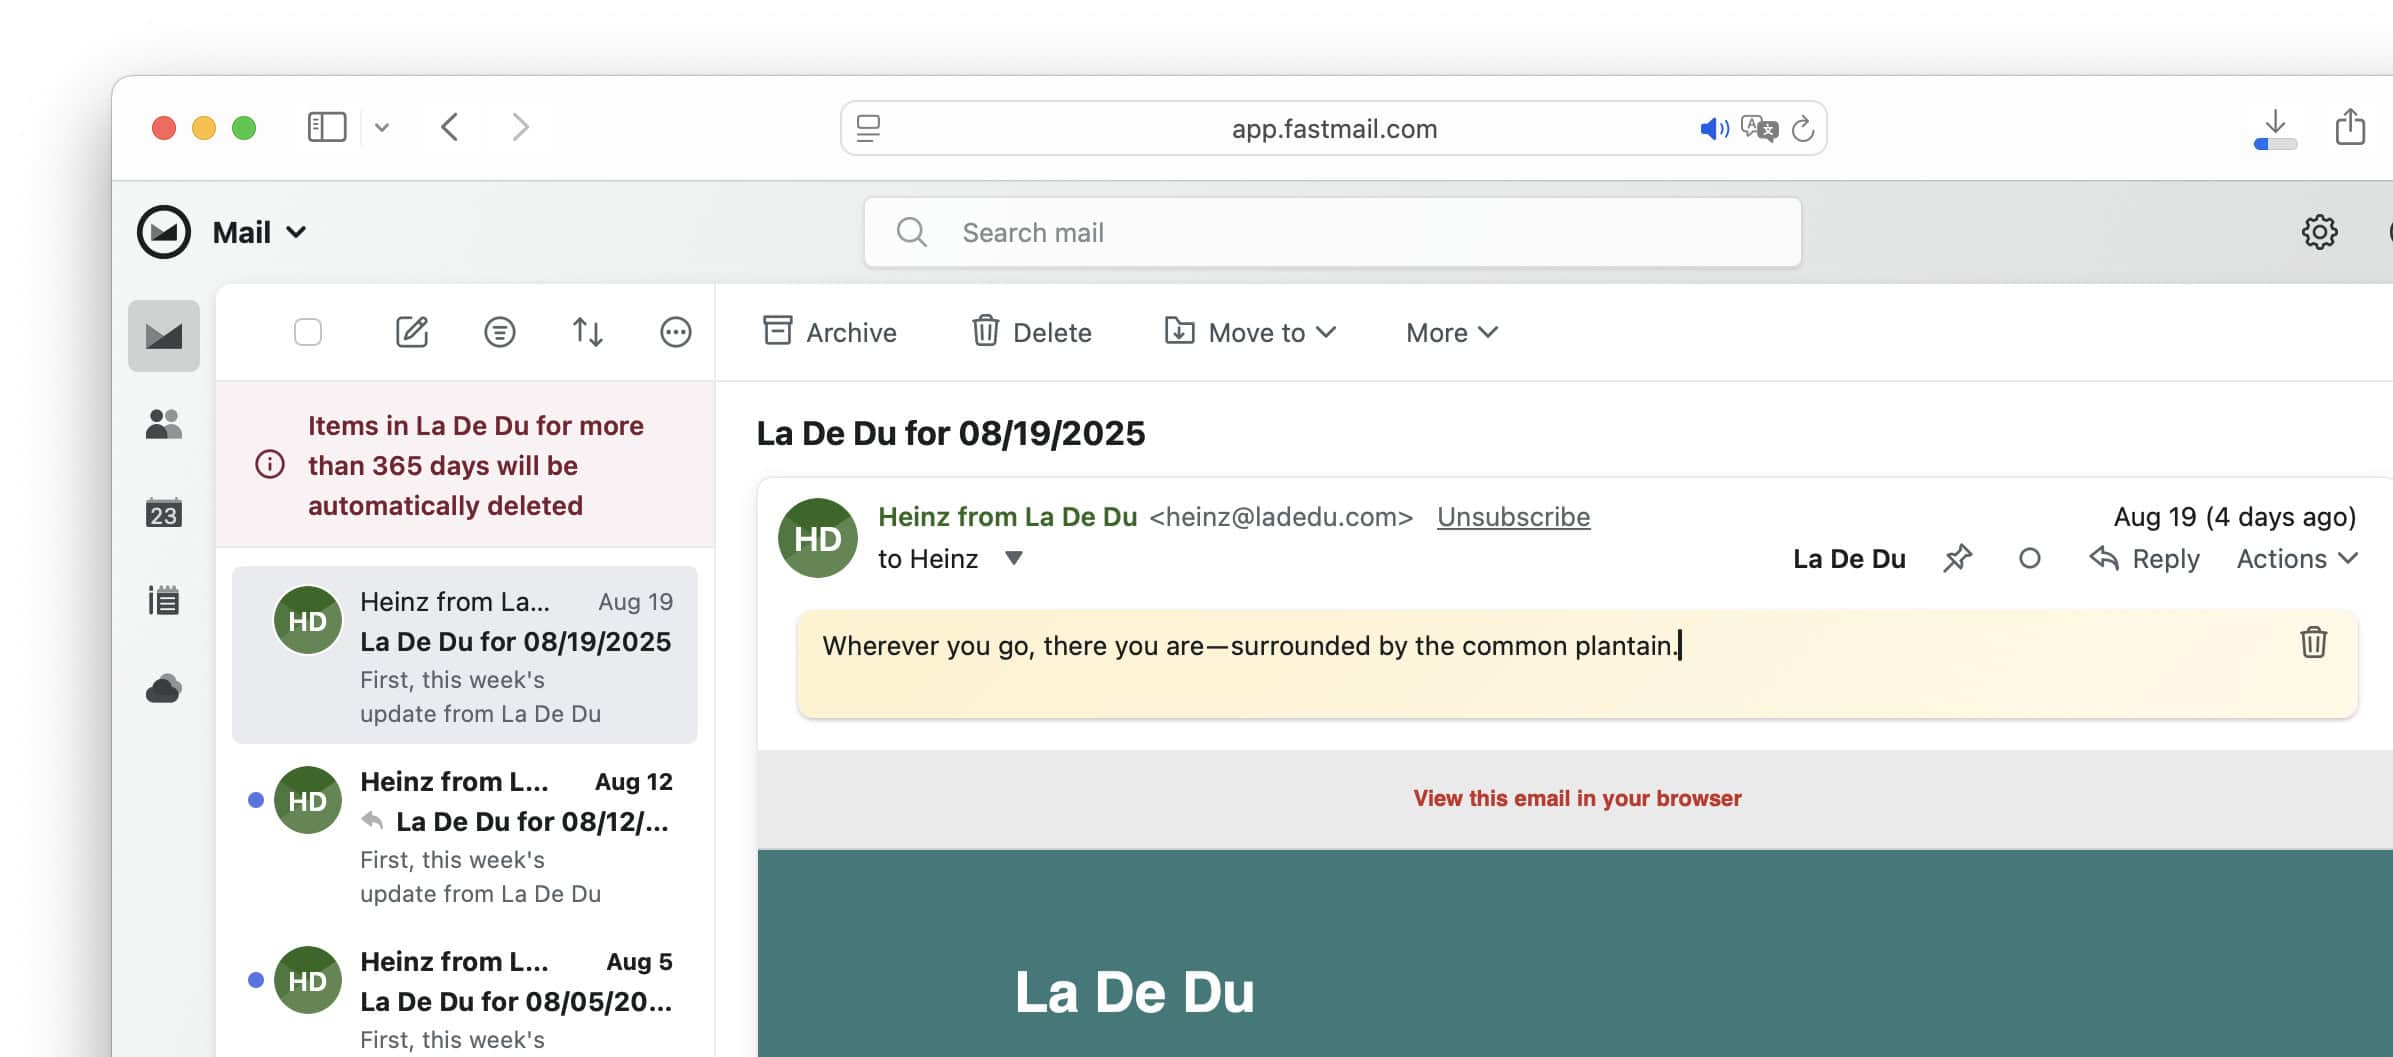Open the Safari share menu
2393x1057 pixels.
point(2350,127)
